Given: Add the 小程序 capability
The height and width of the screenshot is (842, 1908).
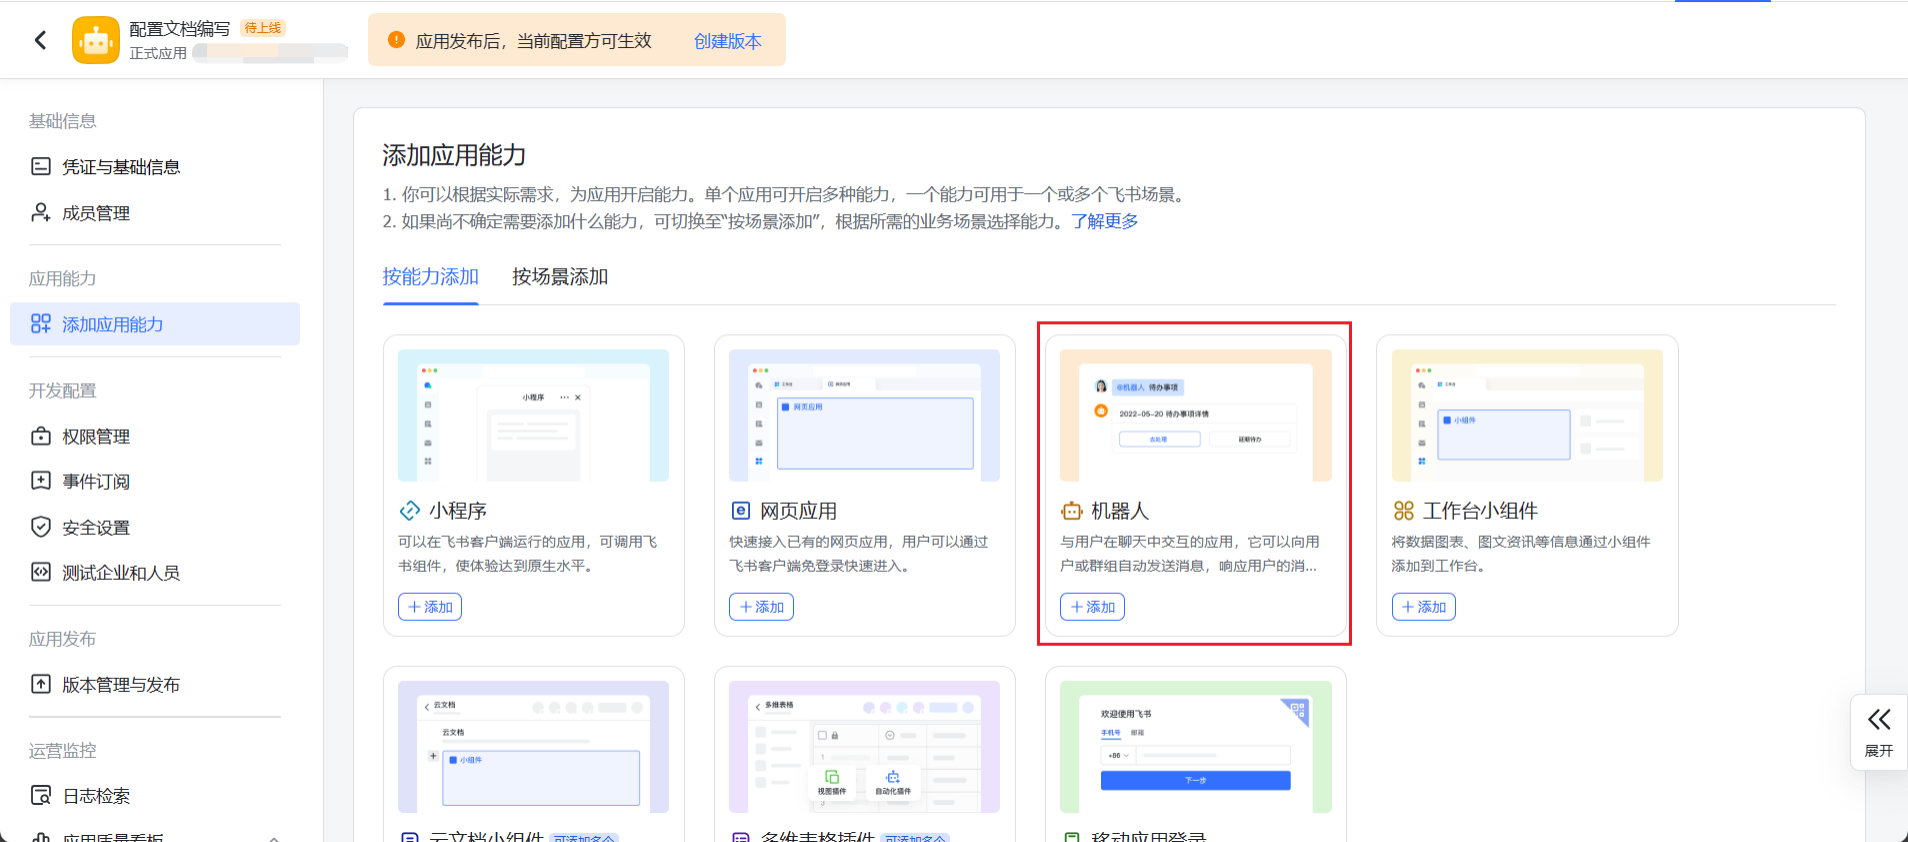Looking at the screenshot, I should [430, 607].
